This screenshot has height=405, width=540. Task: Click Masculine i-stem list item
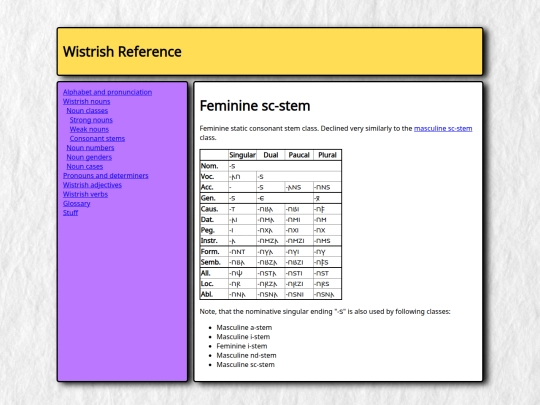[x=243, y=337]
